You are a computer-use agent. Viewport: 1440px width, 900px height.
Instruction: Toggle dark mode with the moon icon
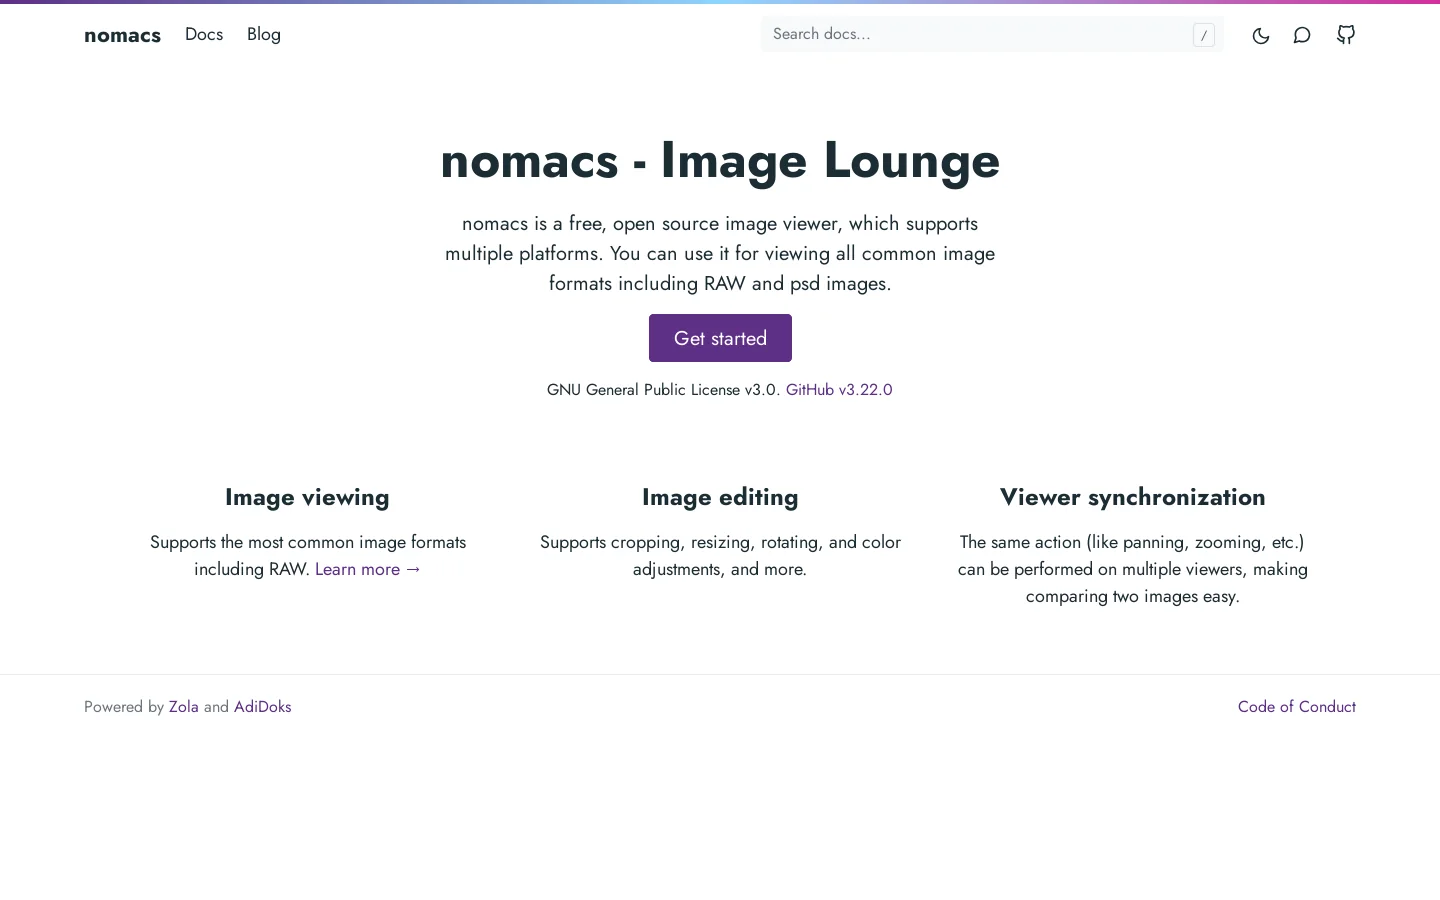[1261, 35]
